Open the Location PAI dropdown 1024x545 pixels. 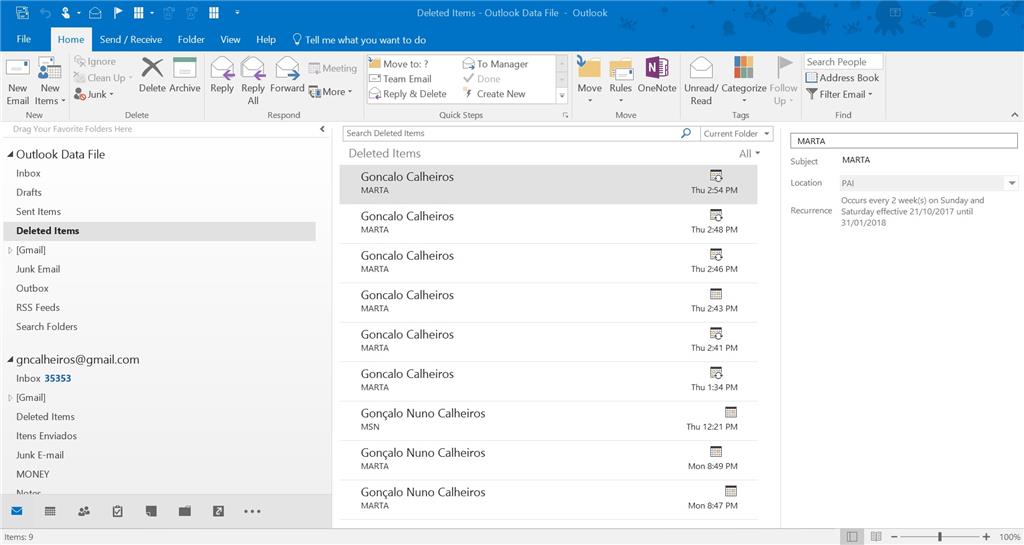(x=1012, y=183)
